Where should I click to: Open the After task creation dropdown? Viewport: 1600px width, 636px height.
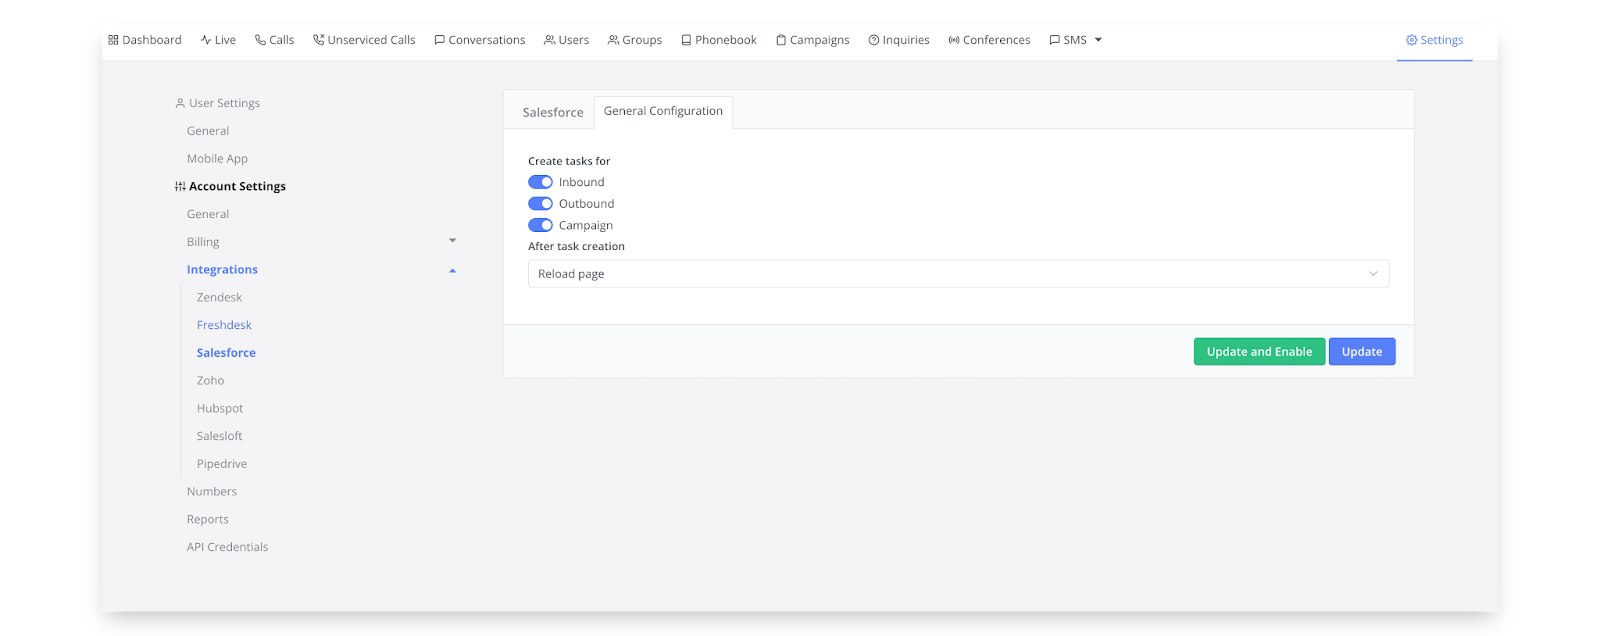958,274
